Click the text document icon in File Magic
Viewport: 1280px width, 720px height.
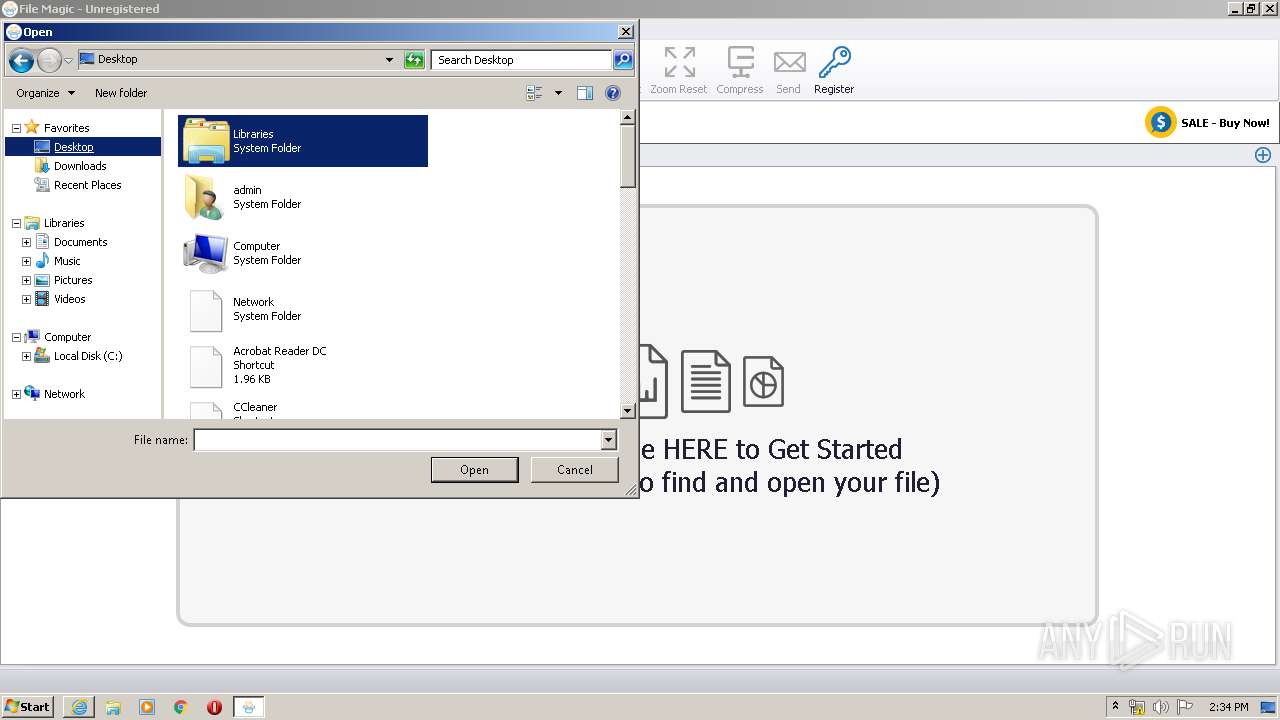coord(706,381)
